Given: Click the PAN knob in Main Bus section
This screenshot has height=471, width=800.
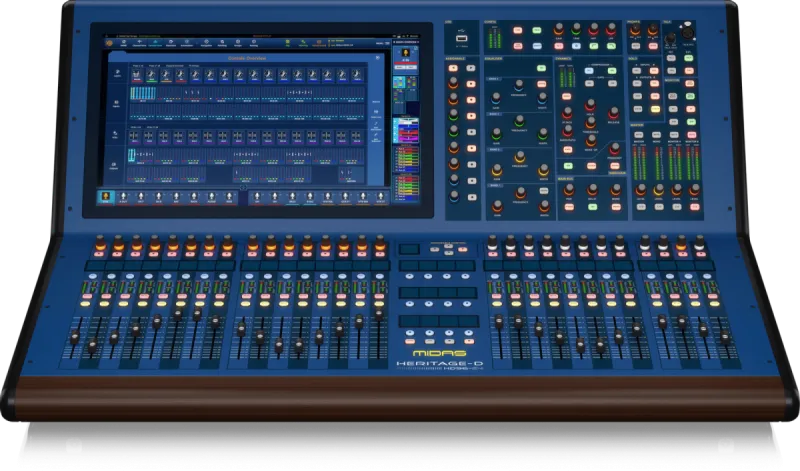Looking at the screenshot, I should tap(569, 190).
